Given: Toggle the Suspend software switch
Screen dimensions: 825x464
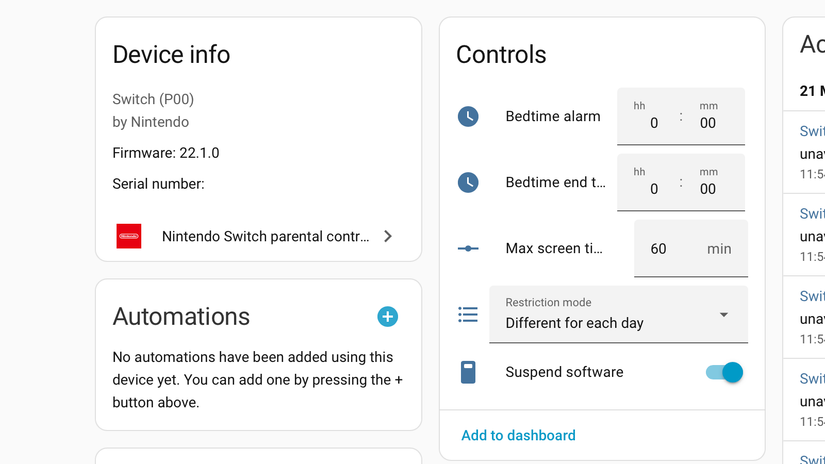Looking at the screenshot, I should (724, 372).
